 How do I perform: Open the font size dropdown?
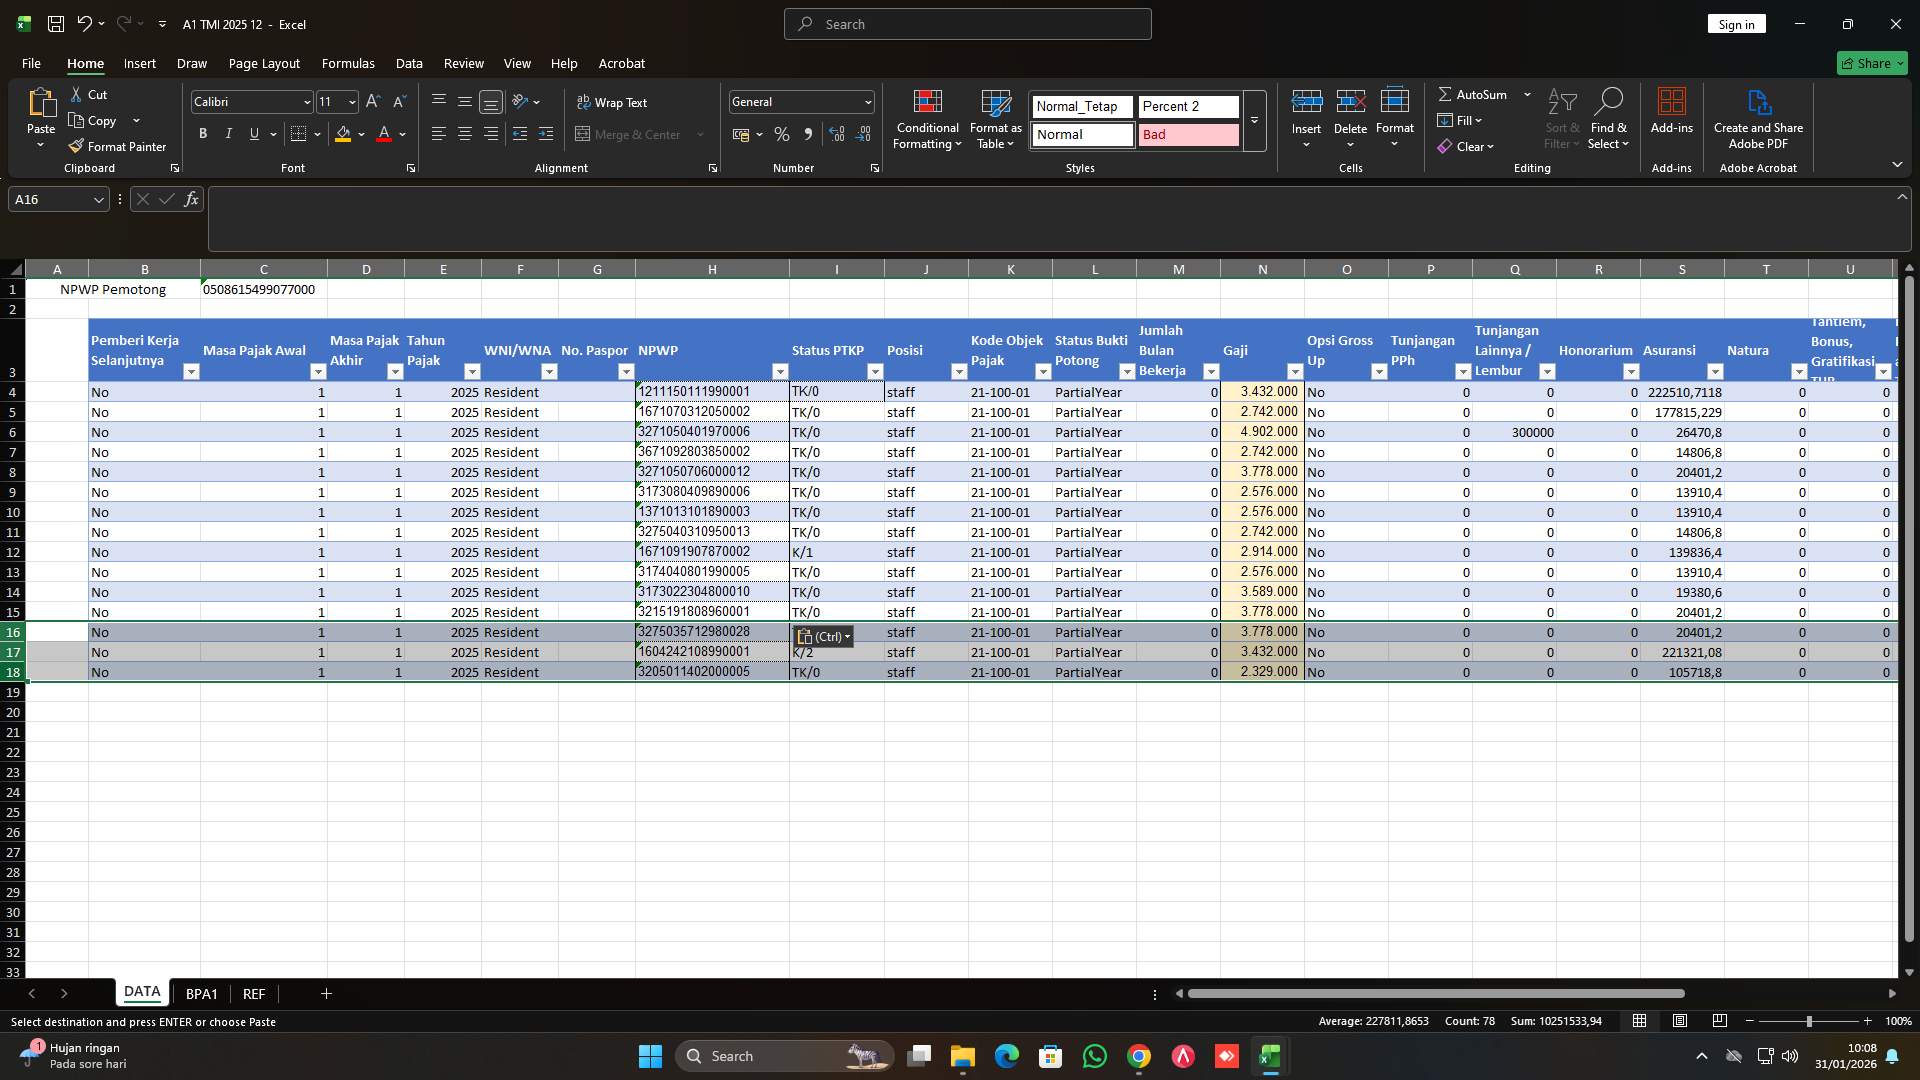point(351,101)
